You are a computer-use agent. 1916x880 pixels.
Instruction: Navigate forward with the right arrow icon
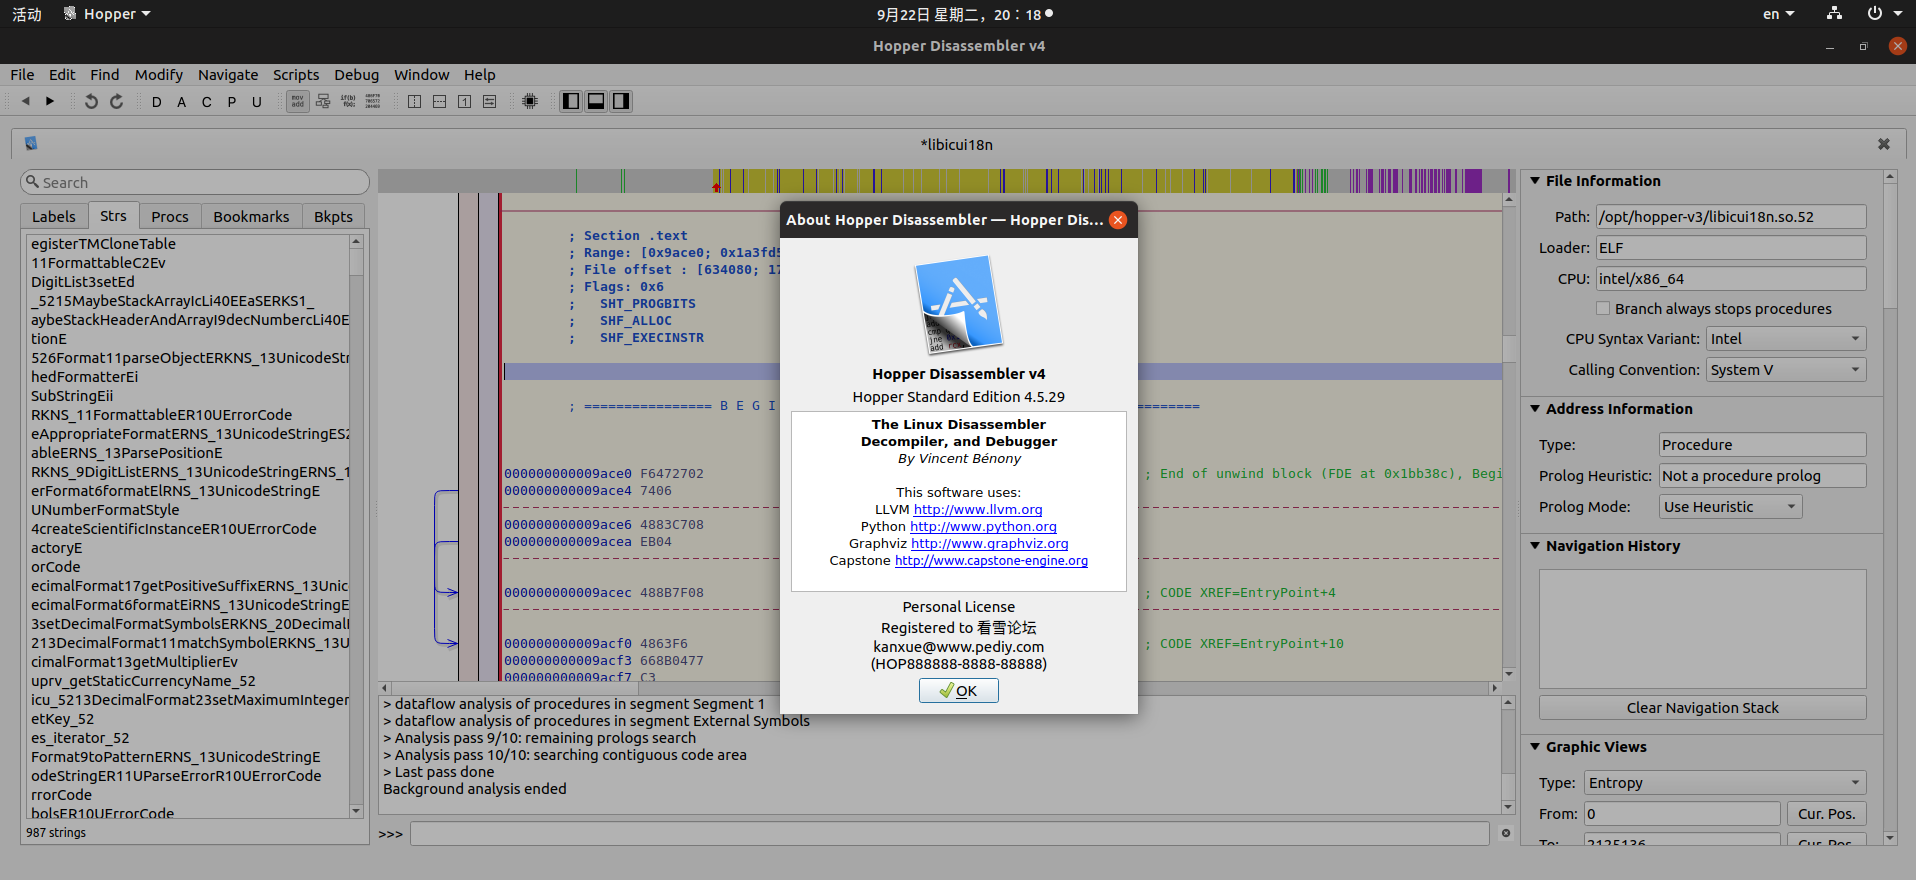[50, 101]
